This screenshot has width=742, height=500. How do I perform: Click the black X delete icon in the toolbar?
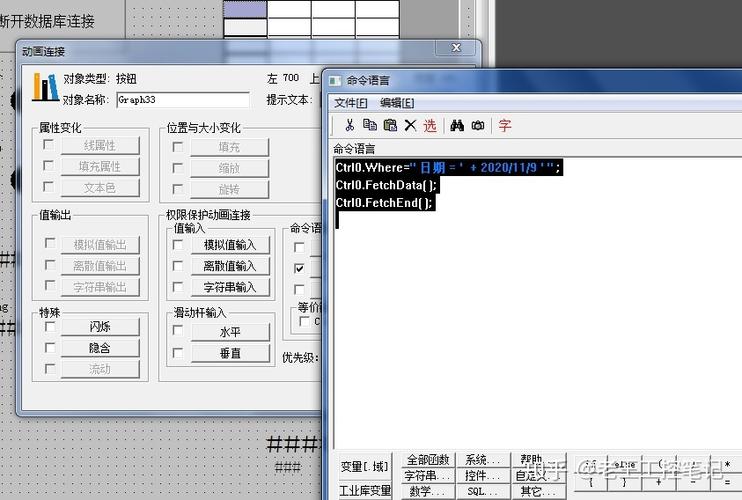click(x=410, y=125)
